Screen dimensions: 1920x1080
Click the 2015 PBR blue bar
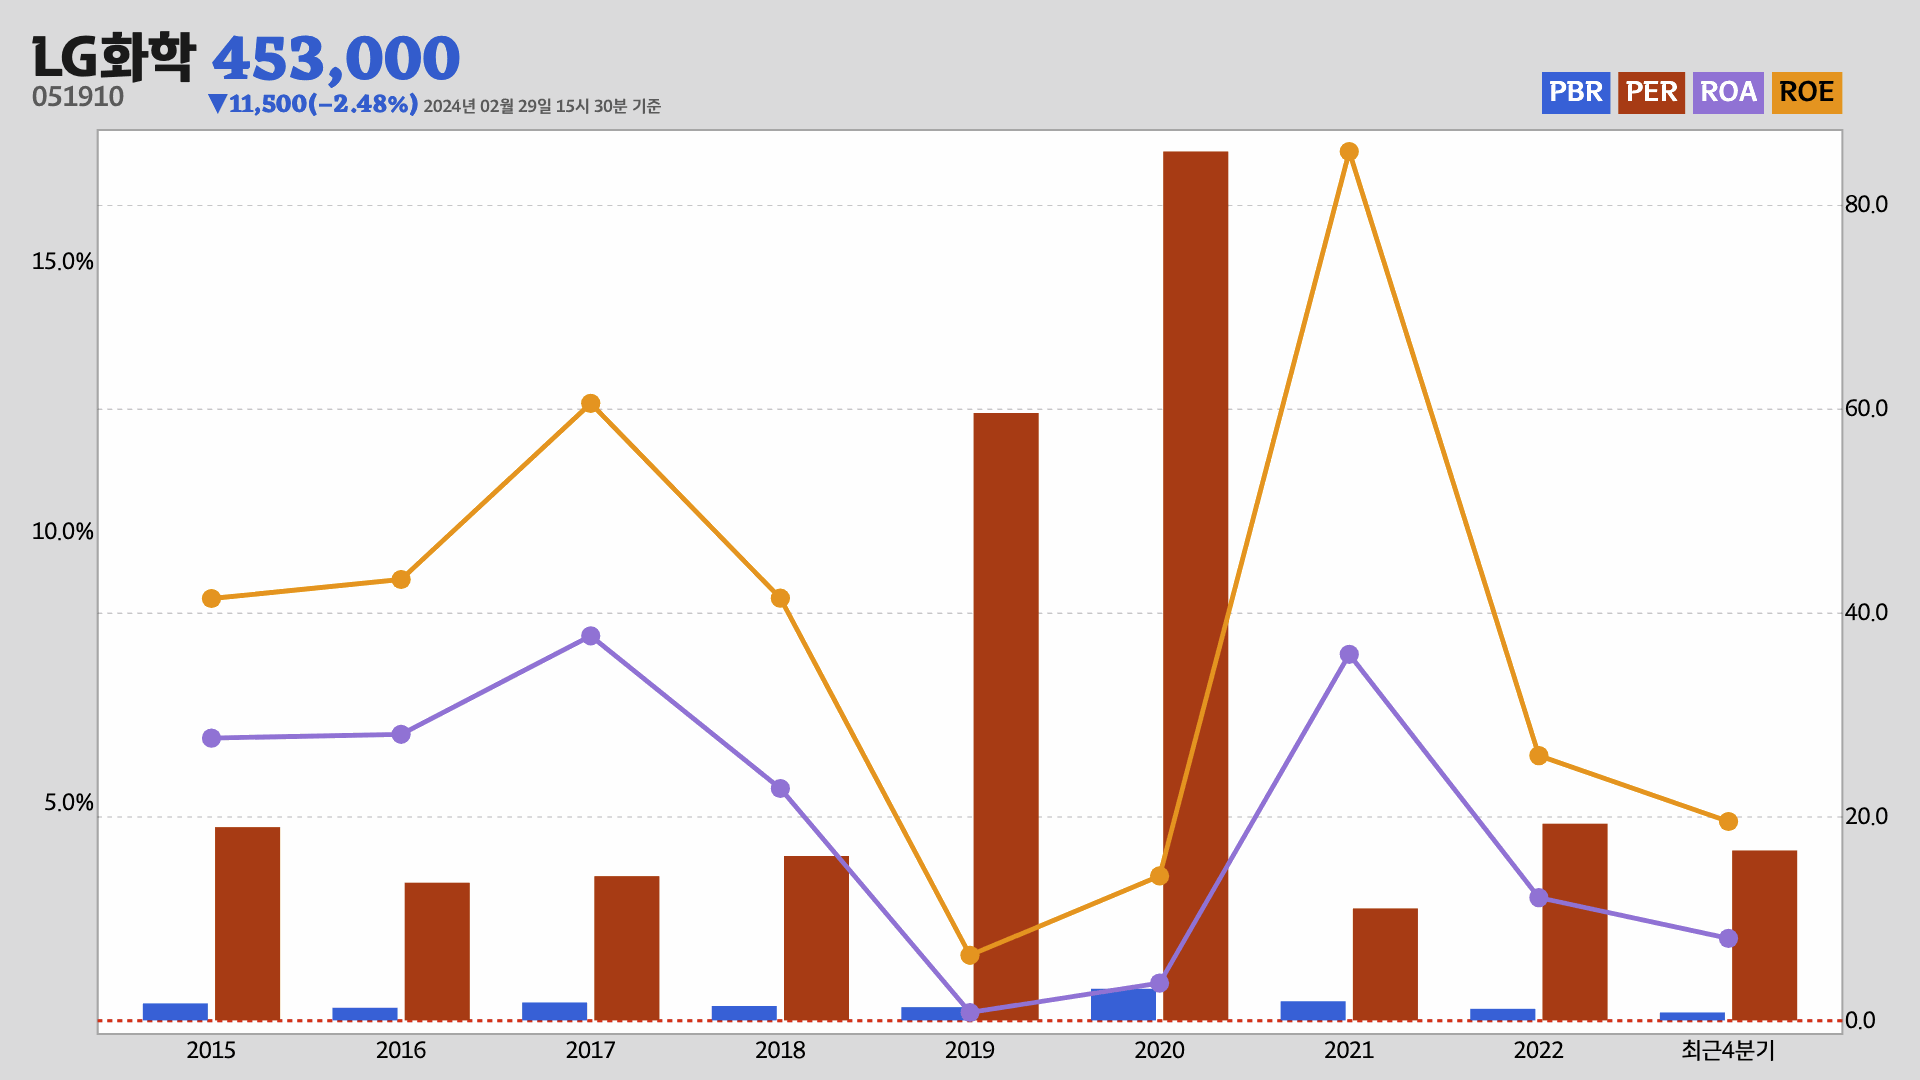point(175,1012)
